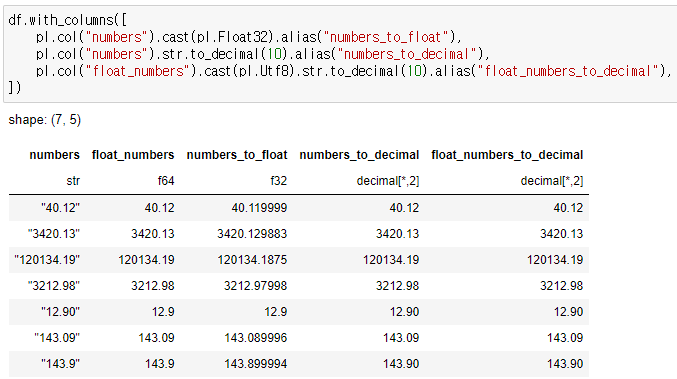
Task: Click value 143.899994 in numbers_to_float
Action: pyautogui.click(x=256, y=364)
